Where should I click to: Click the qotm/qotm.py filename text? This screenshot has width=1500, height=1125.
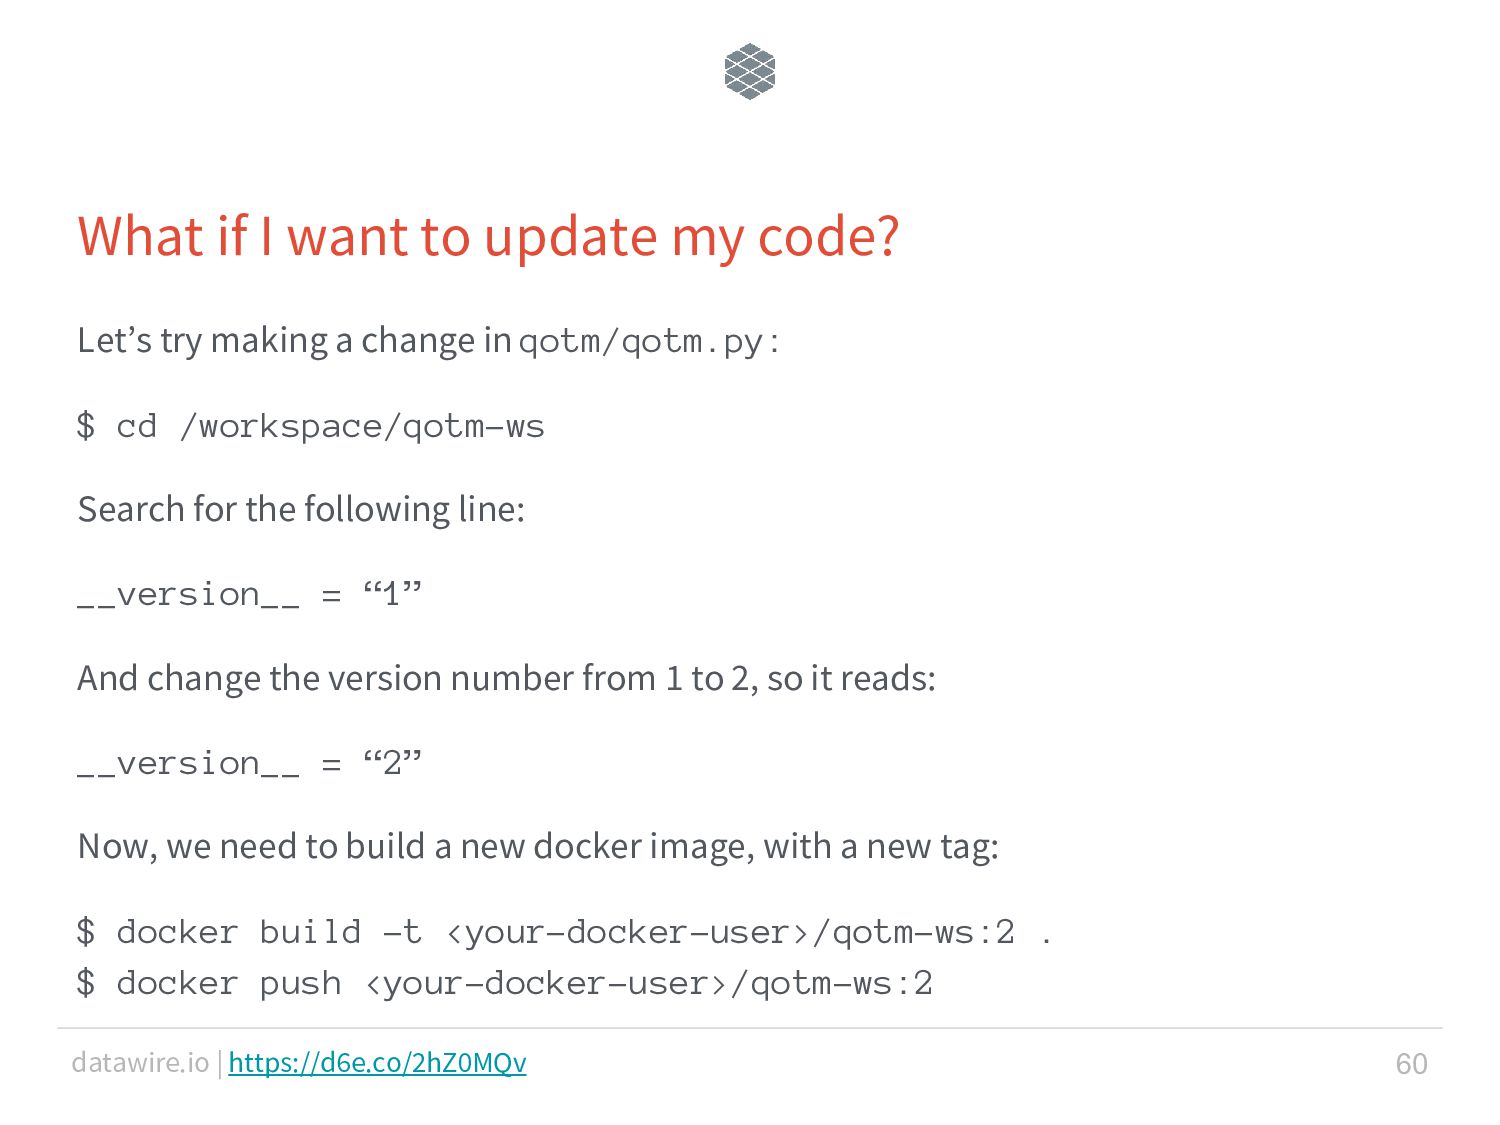pyautogui.click(x=640, y=341)
